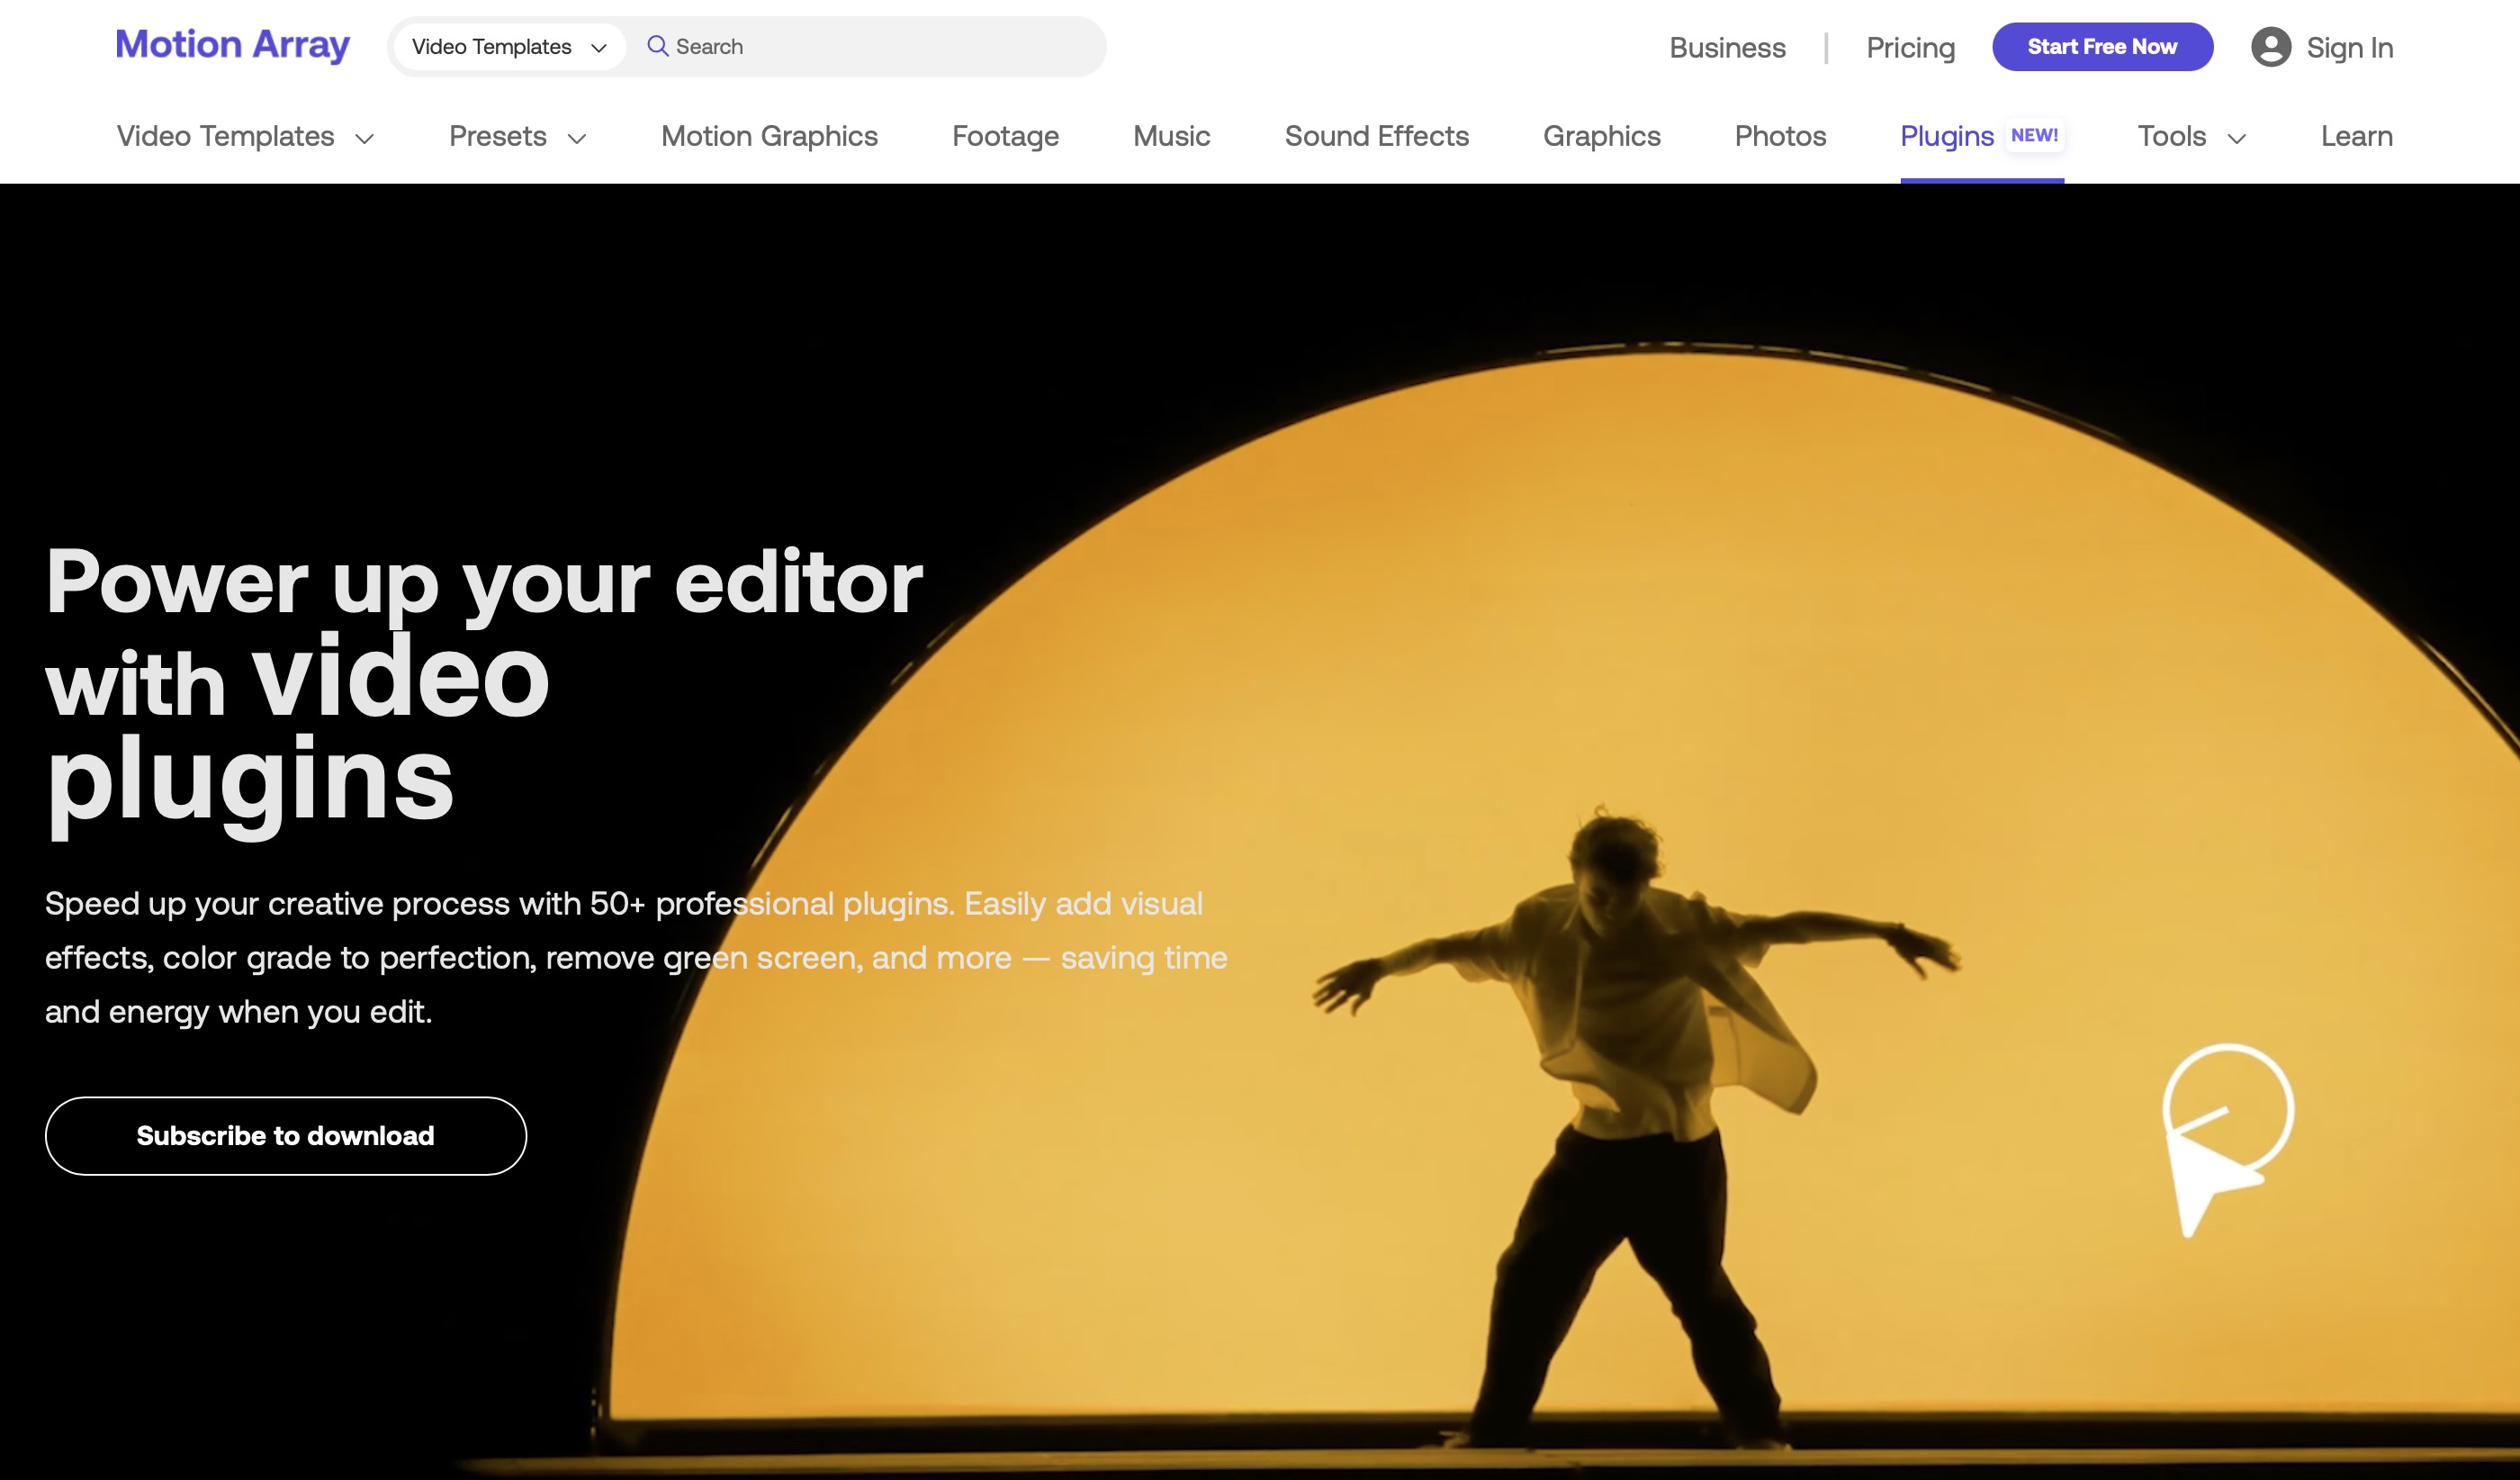Click Subscribe to download button
Image resolution: width=2520 pixels, height=1480 pixels.
285,1135
